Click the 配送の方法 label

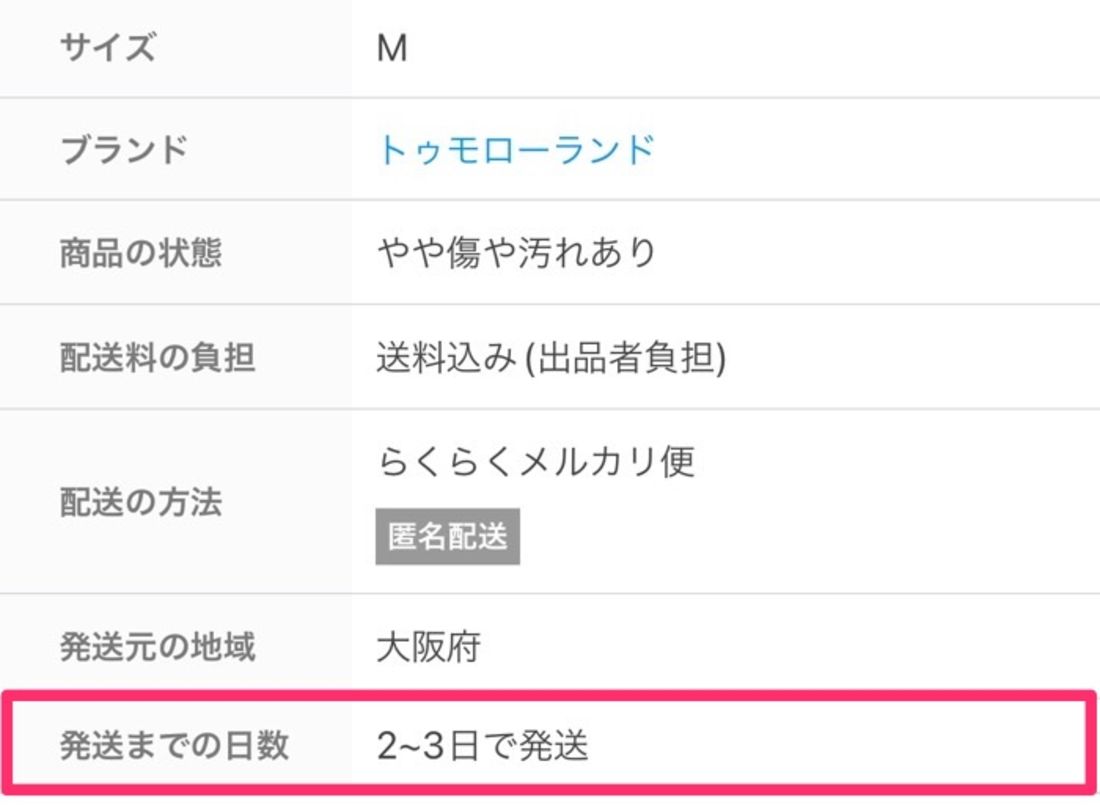tap(140, 502)
